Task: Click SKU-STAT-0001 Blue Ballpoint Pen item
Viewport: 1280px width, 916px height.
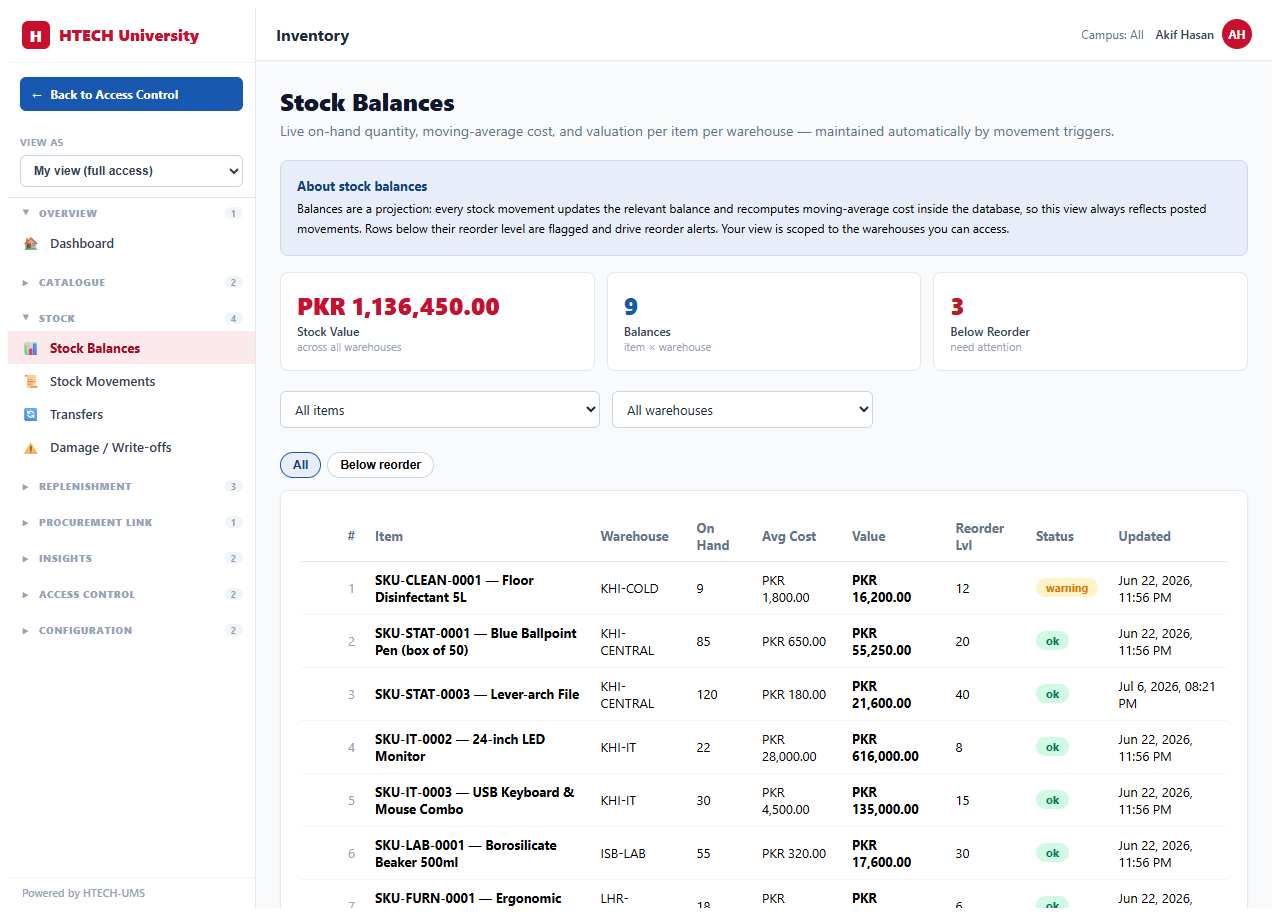Action: coord(476,641)
